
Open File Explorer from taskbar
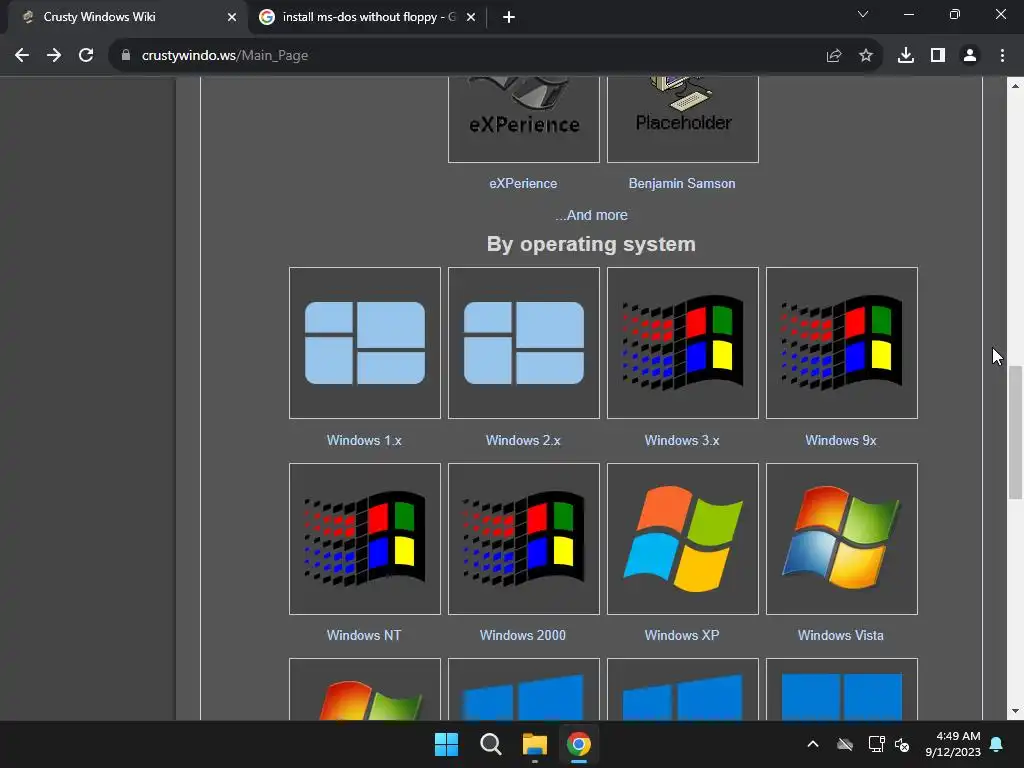coord(534,744)
